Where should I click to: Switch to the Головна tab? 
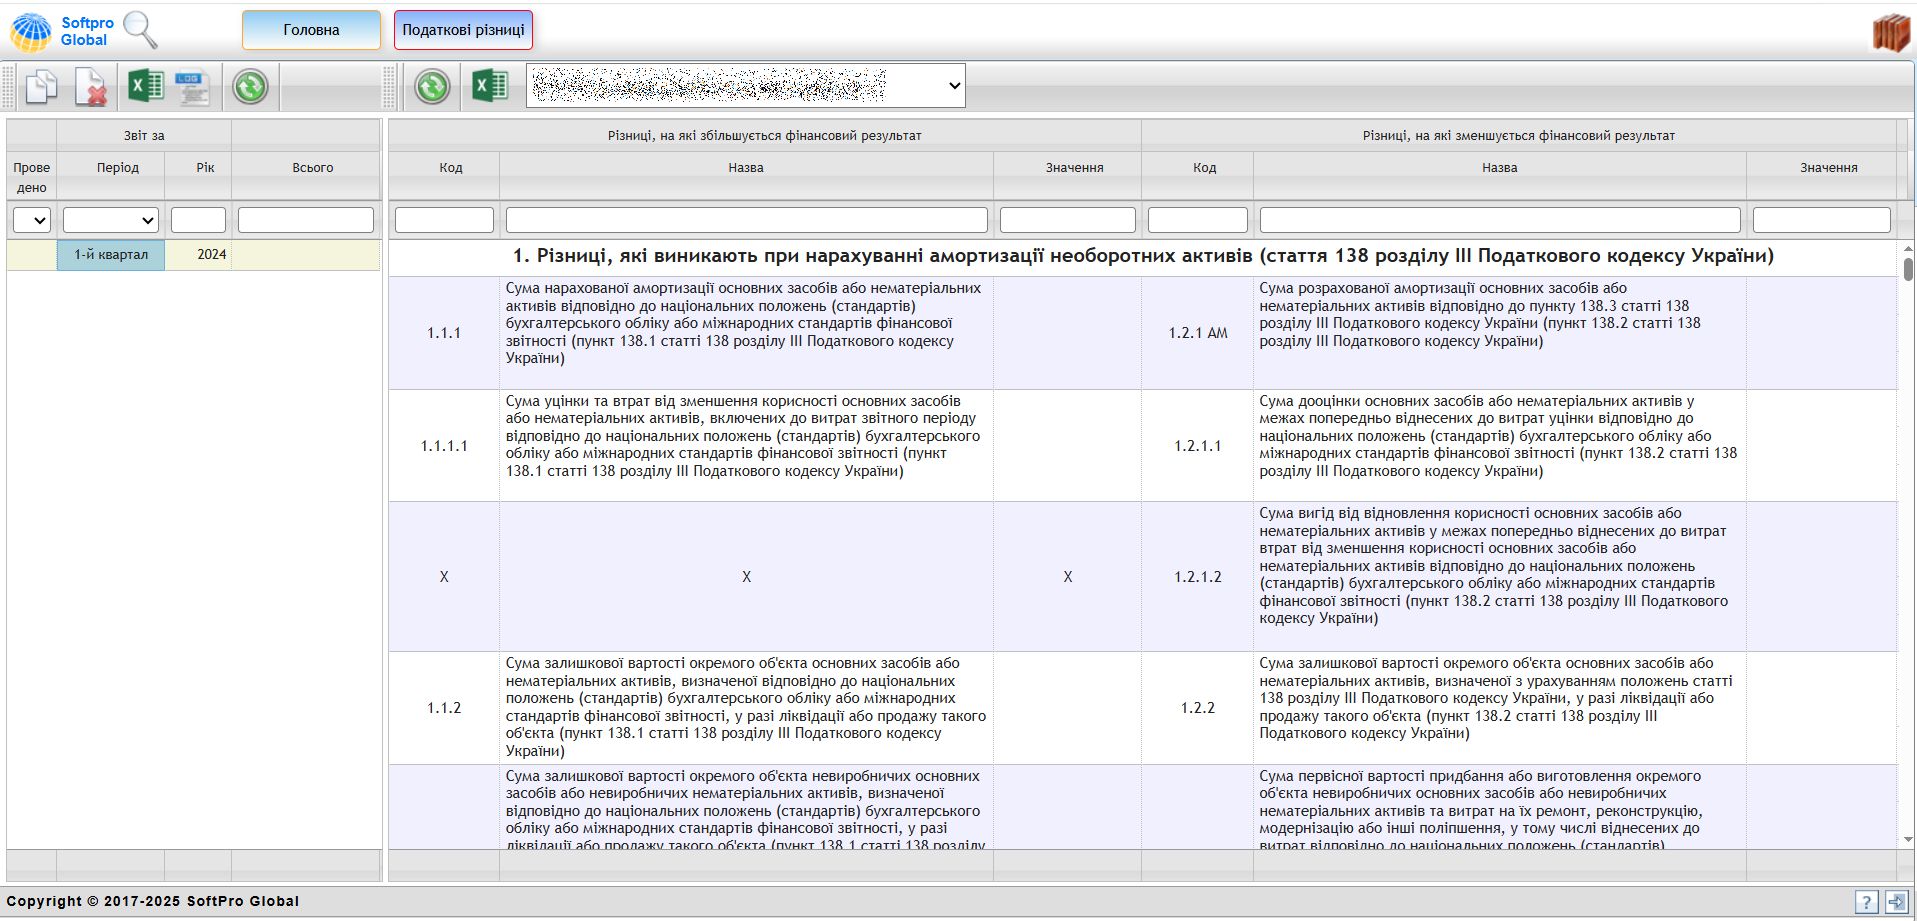(x=311, y=30)
